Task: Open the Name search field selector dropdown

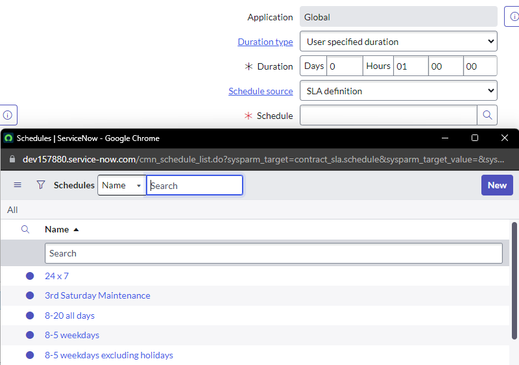Action: point(122,185)
